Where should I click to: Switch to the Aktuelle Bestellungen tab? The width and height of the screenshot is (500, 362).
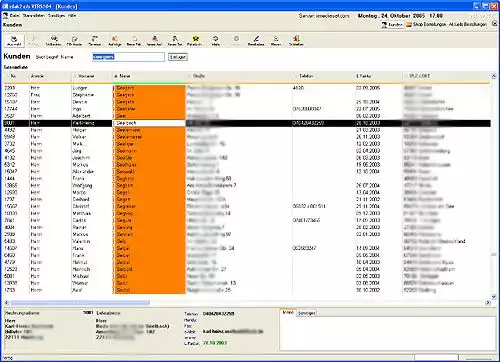(468, 25)
